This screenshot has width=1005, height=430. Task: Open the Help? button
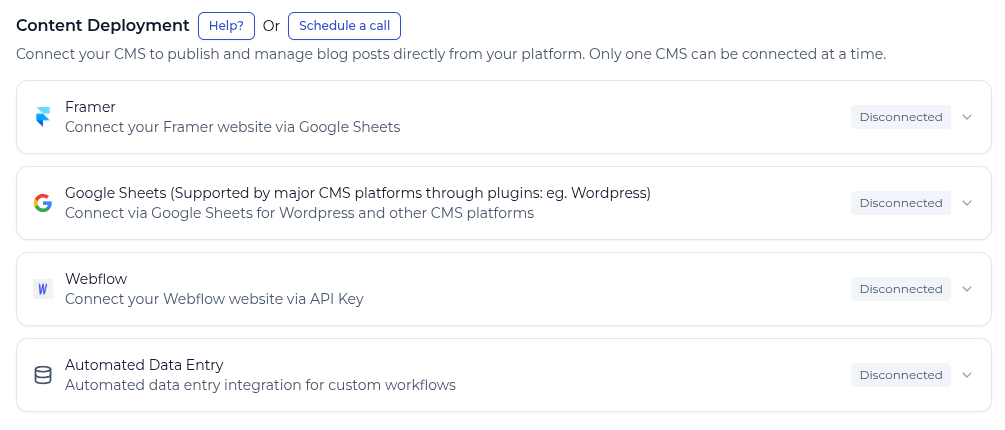(x=226, y=26)
